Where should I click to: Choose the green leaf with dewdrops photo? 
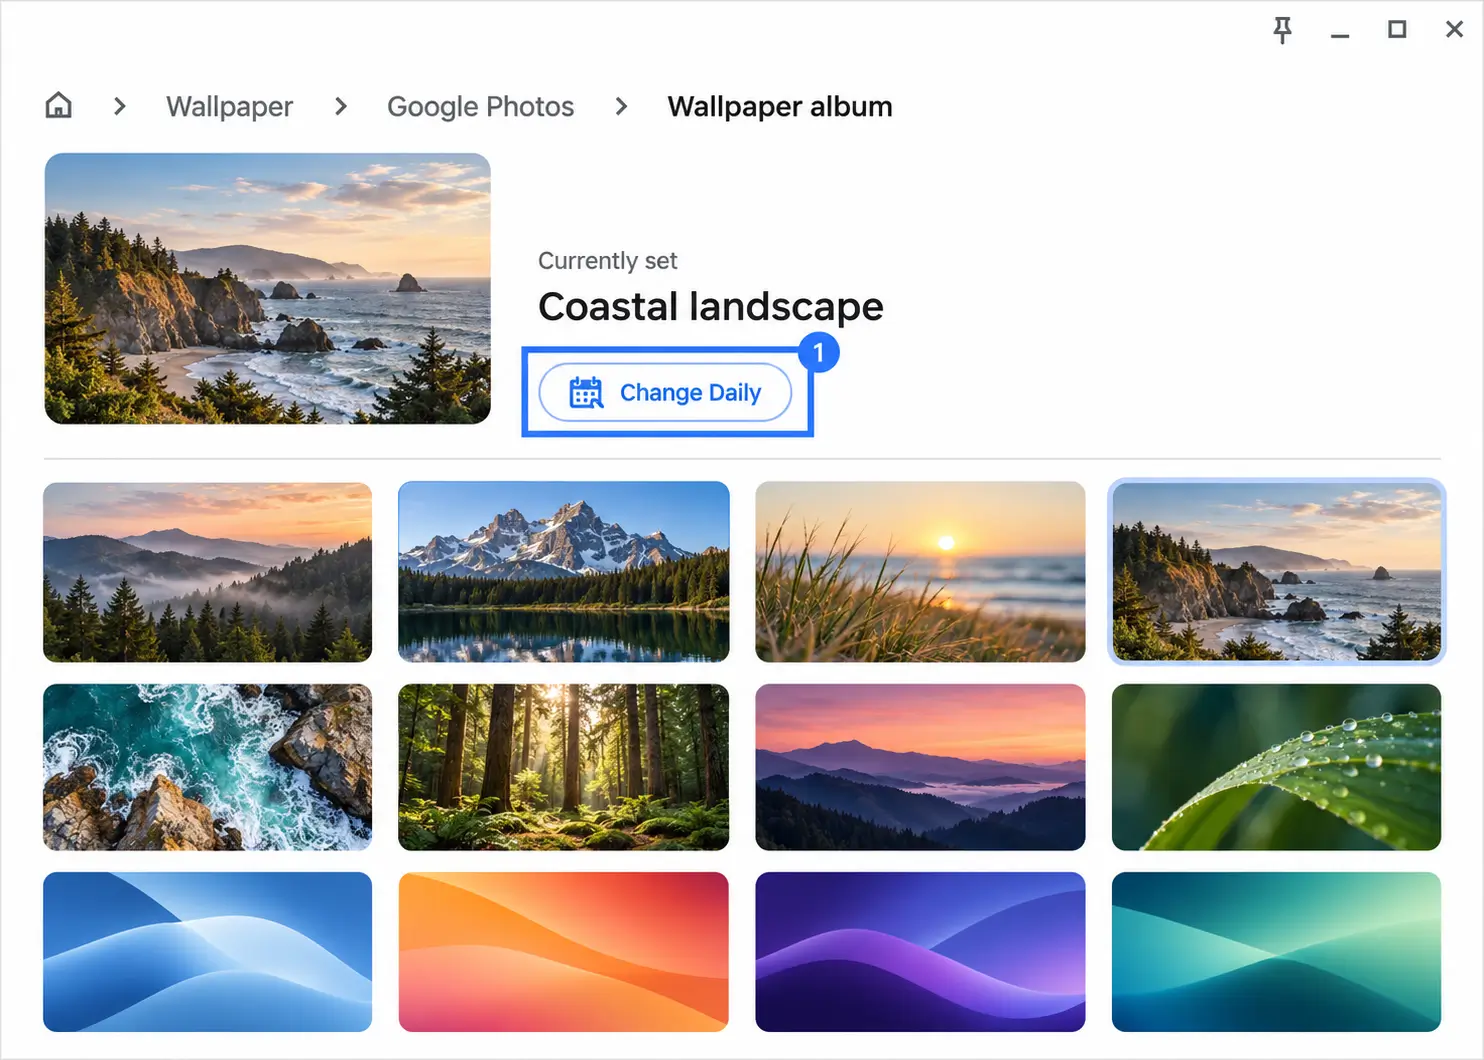pos(1277,767)
